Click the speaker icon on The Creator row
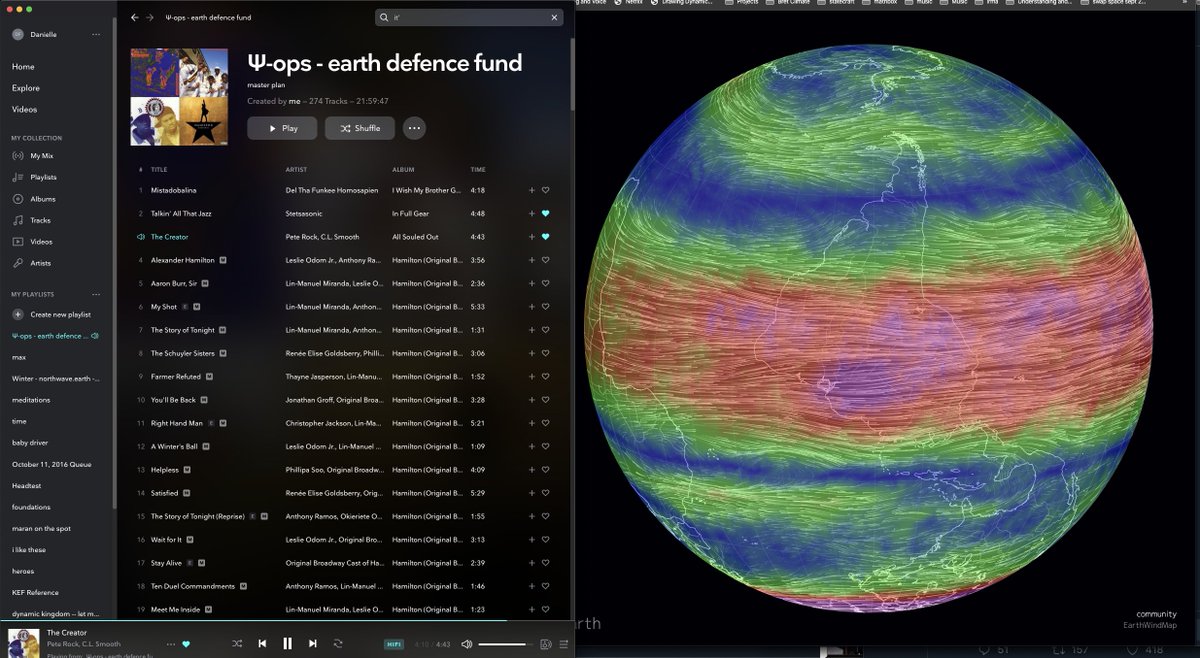1200x658 pixels. tap(141, 237)
